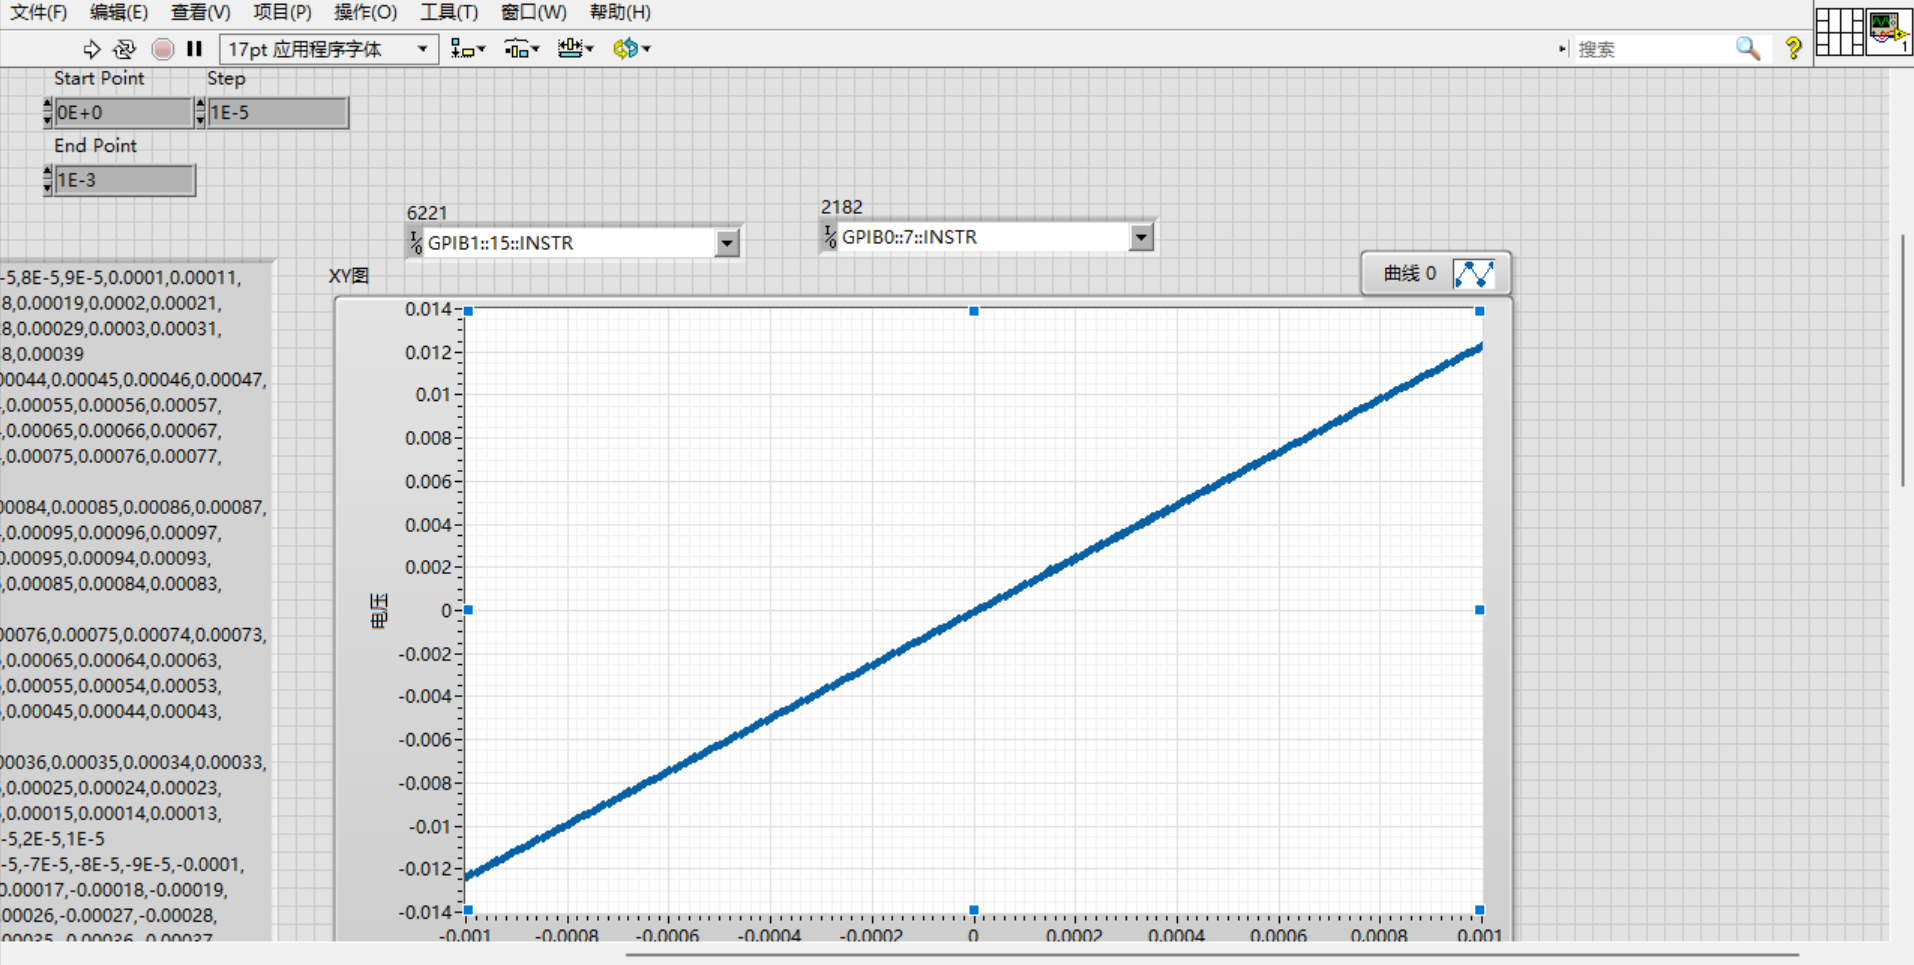Click the search magnifier icon
The image size is (1914, 965).
[1747, 48]
